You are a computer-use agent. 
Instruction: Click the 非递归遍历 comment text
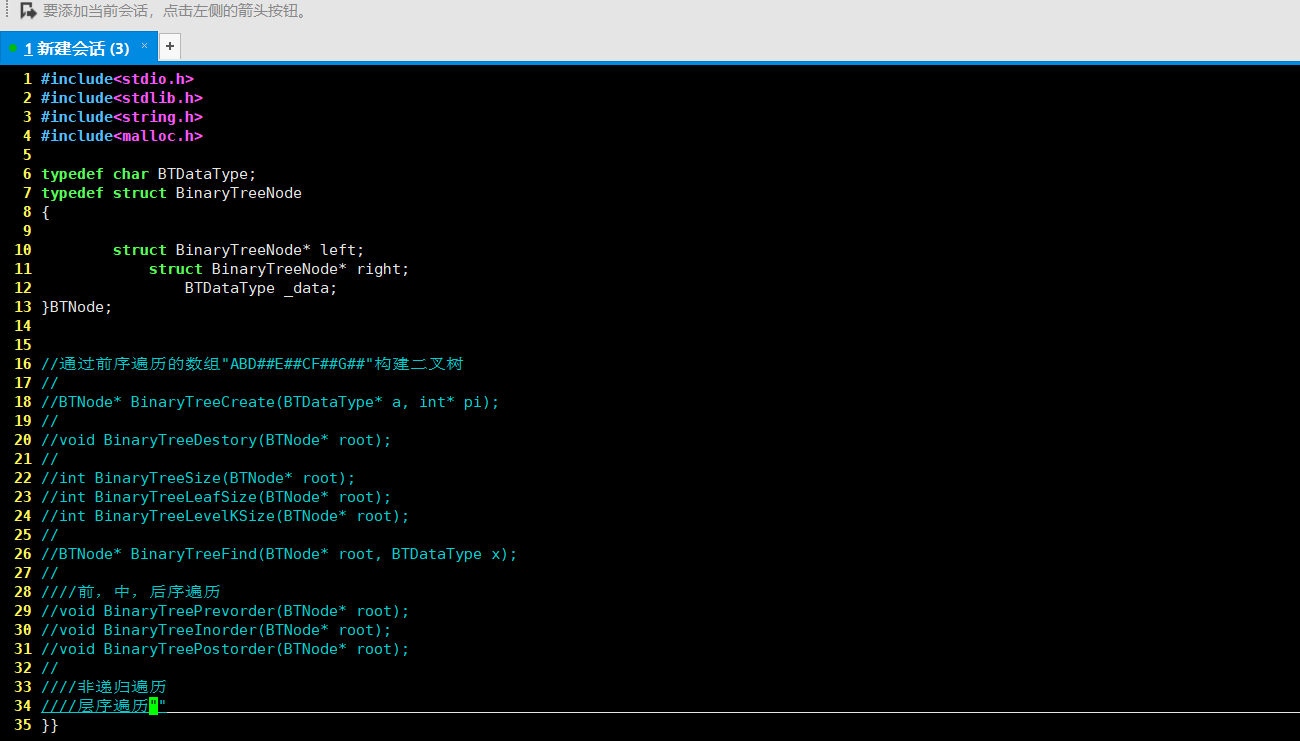pos(103,686)
